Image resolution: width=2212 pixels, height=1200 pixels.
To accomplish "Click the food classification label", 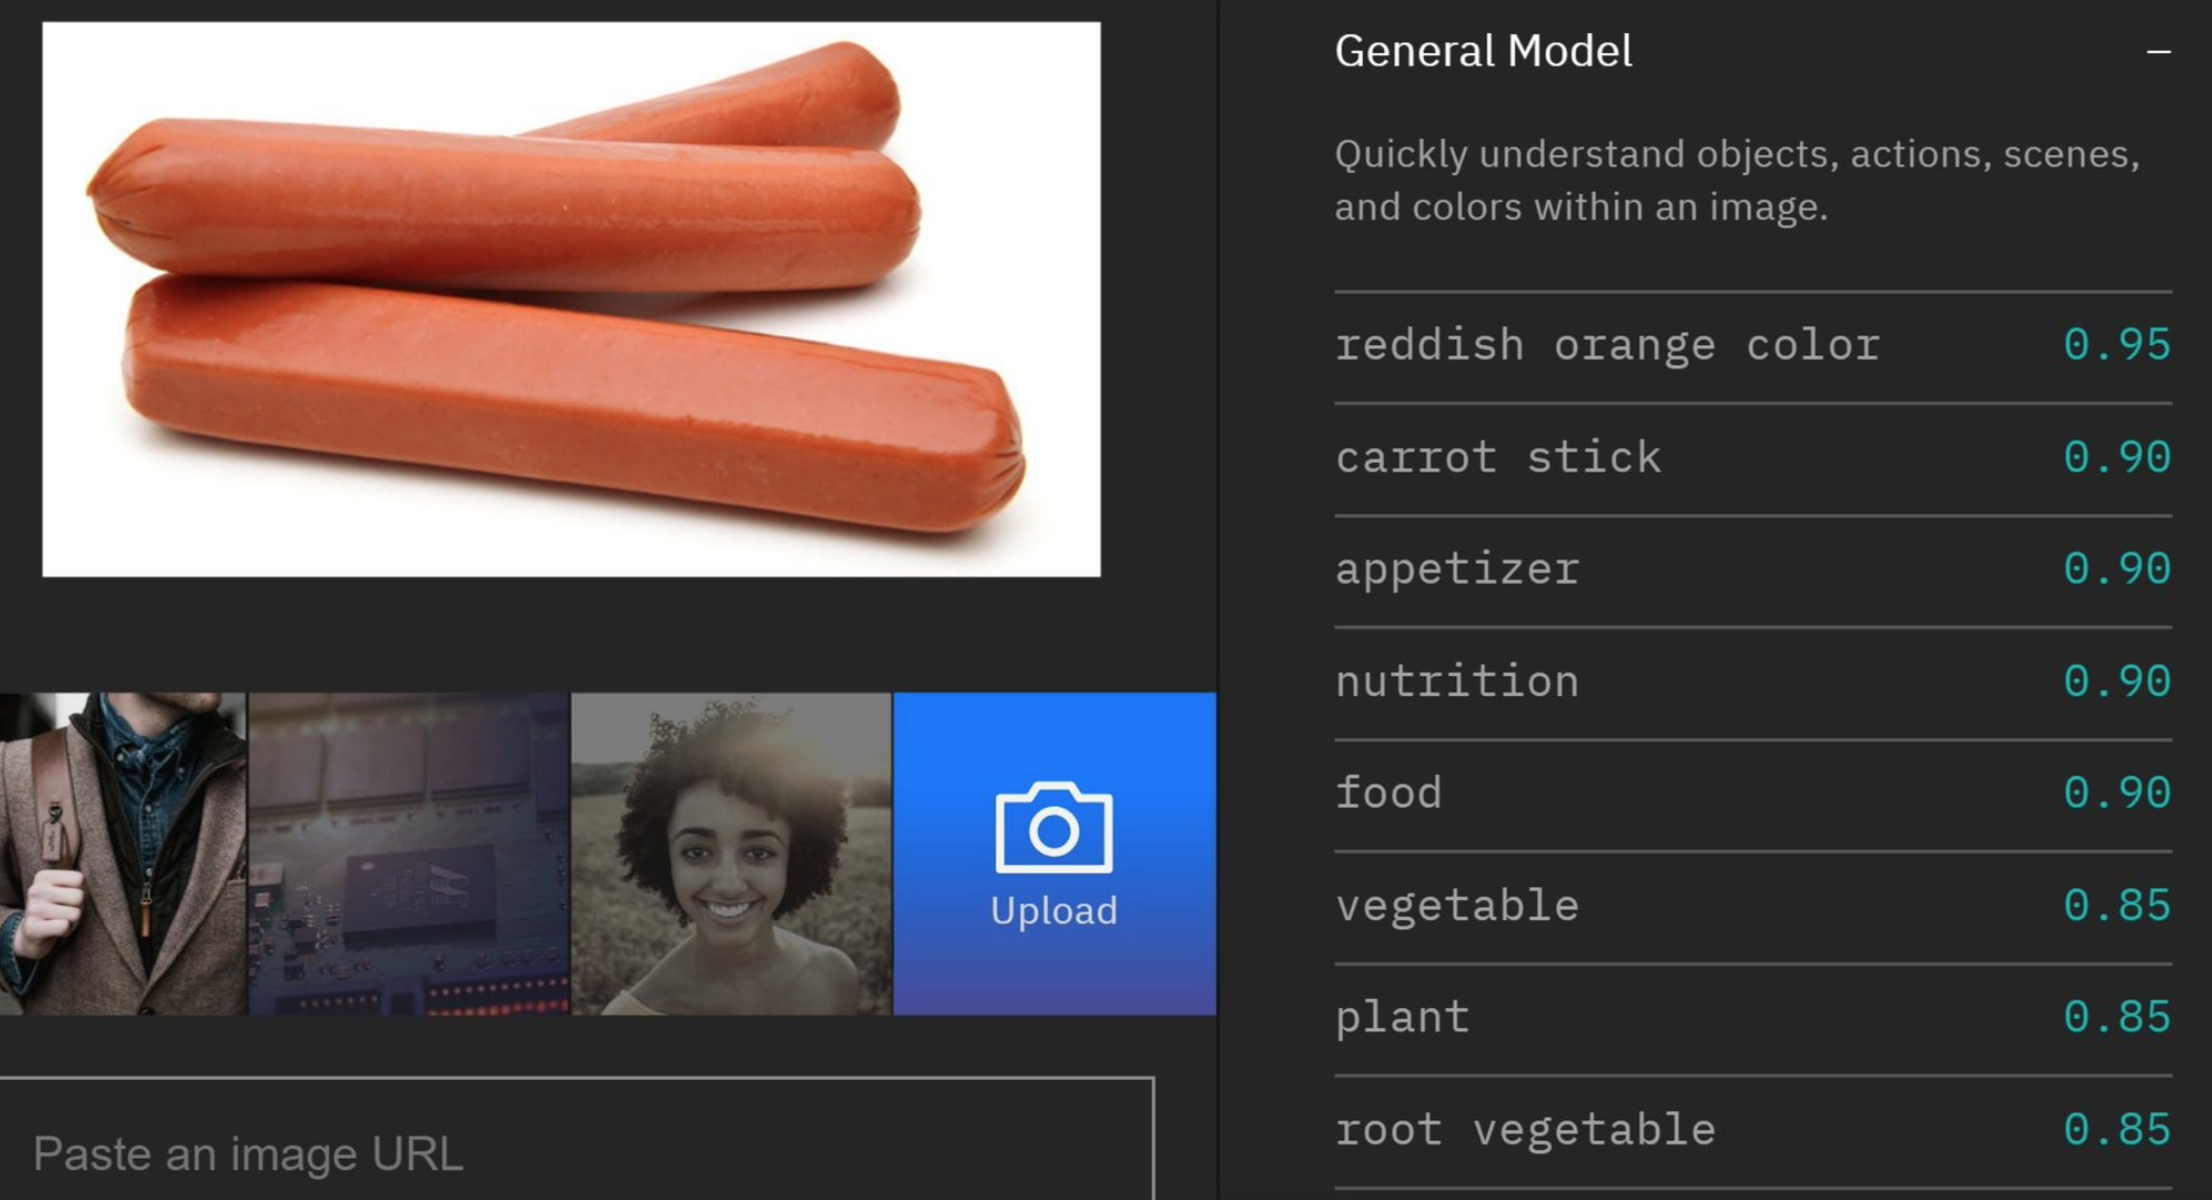I will pos(1389,793).
